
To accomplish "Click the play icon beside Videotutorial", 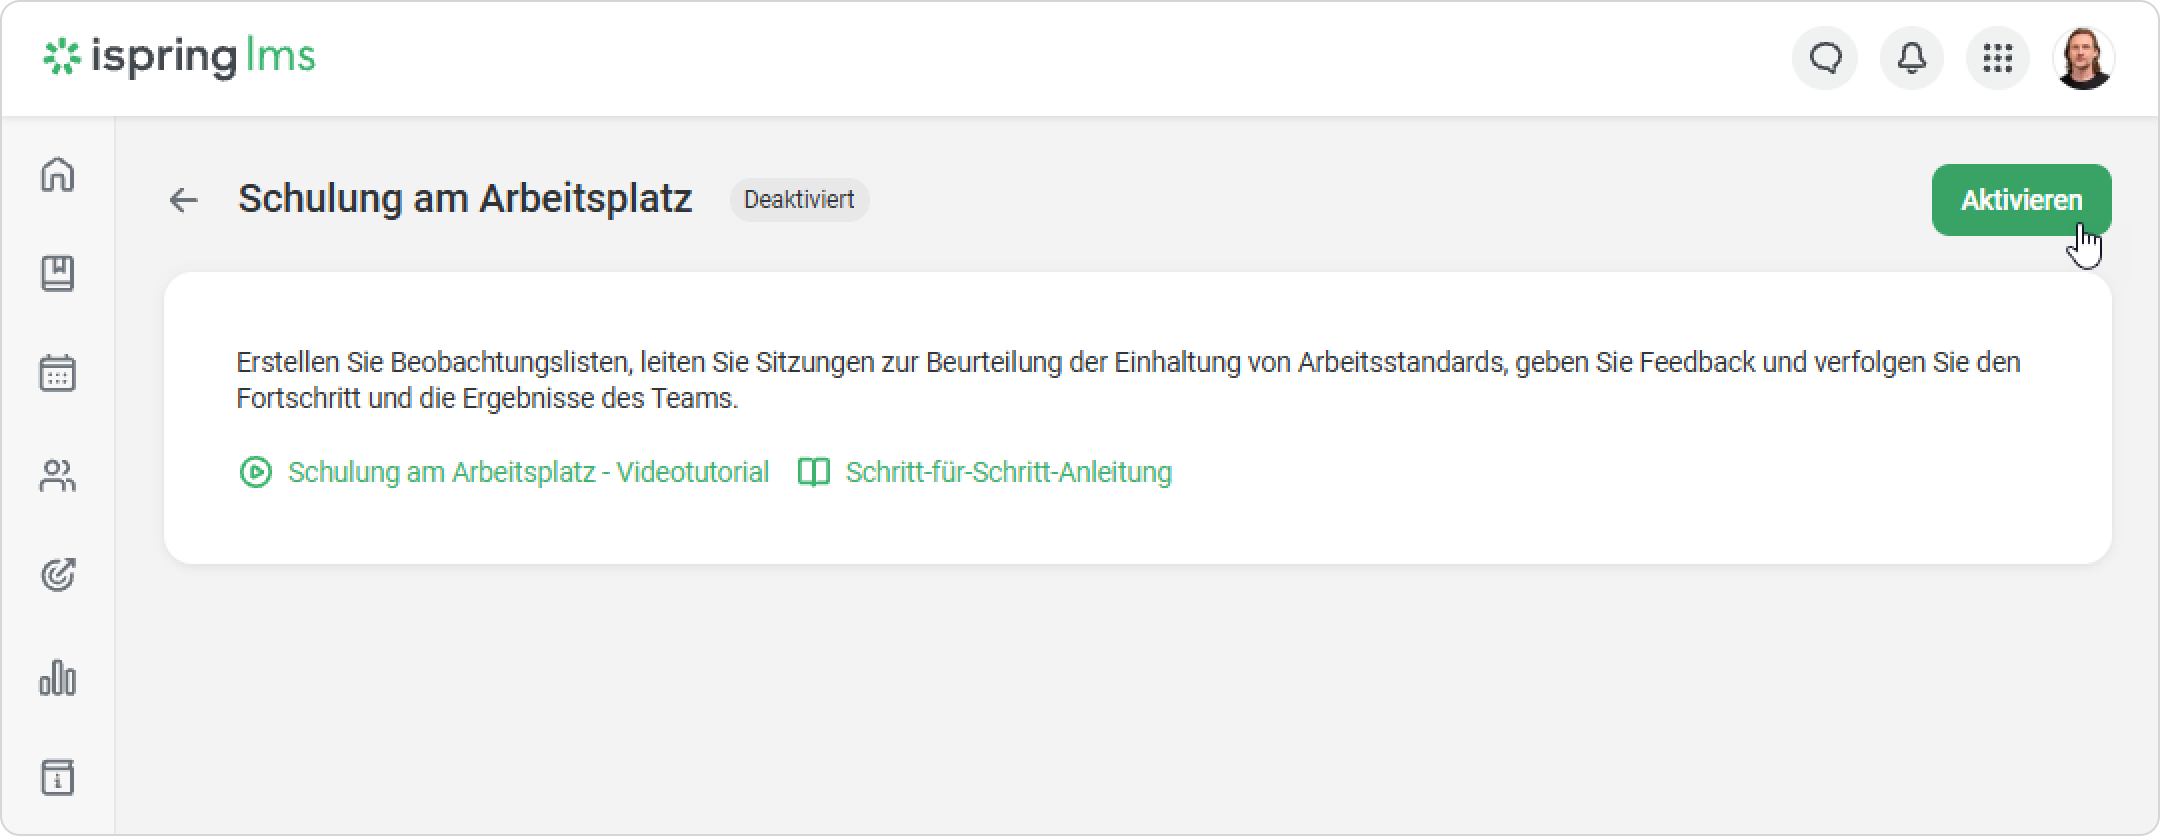I will [256, 472].
